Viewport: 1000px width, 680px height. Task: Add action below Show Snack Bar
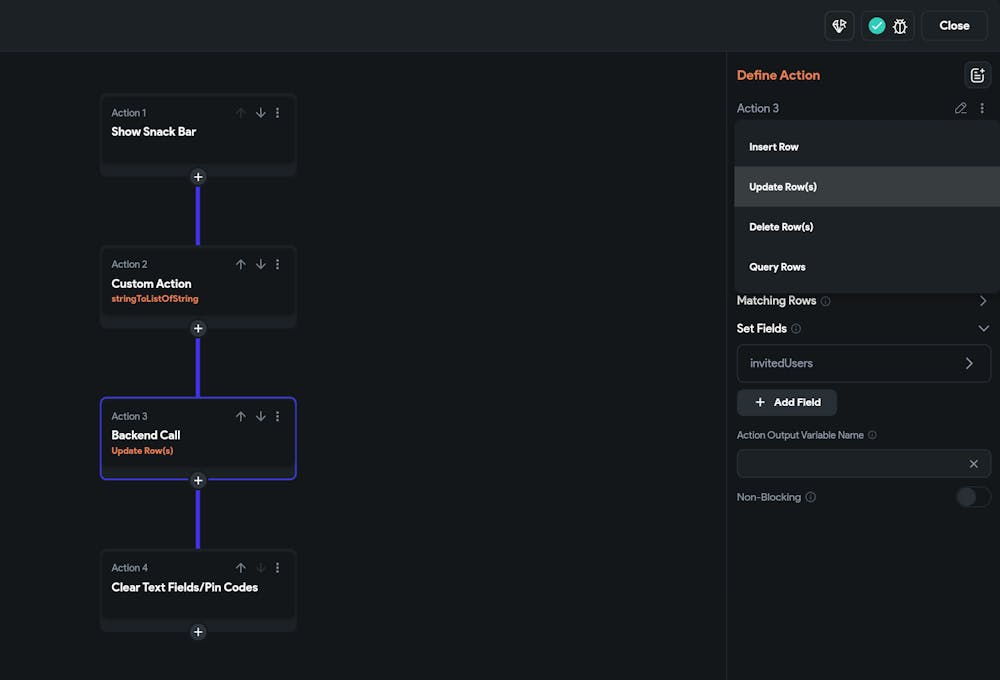198,177
